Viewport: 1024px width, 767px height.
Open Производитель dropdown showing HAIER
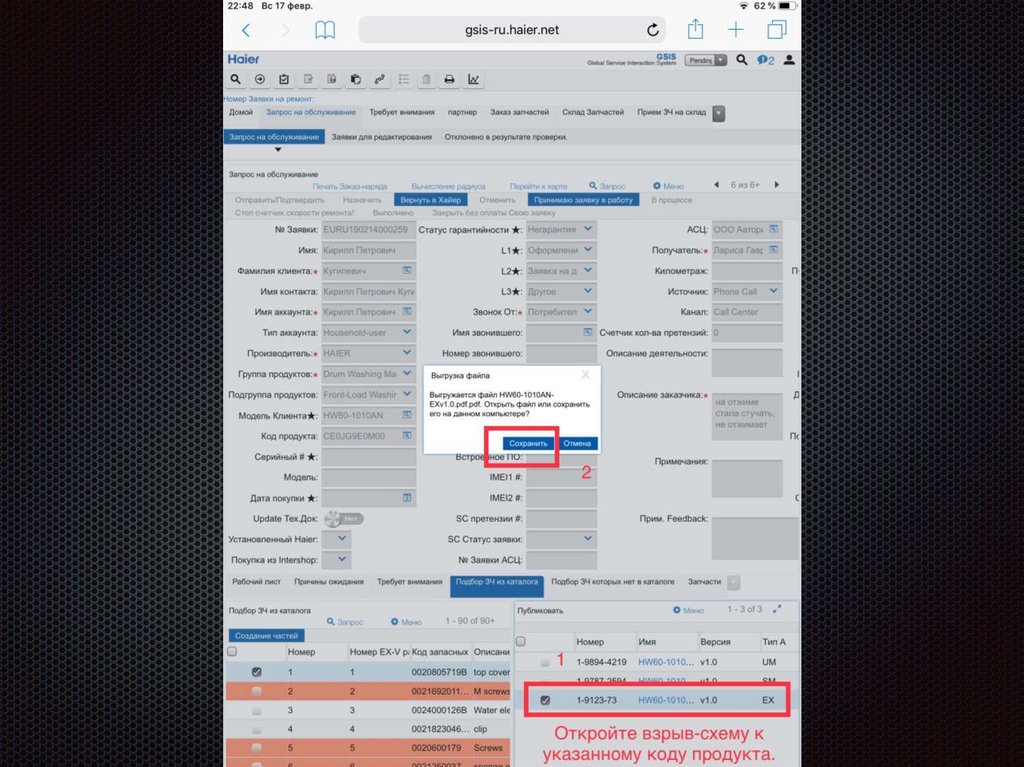pos(407,353)
